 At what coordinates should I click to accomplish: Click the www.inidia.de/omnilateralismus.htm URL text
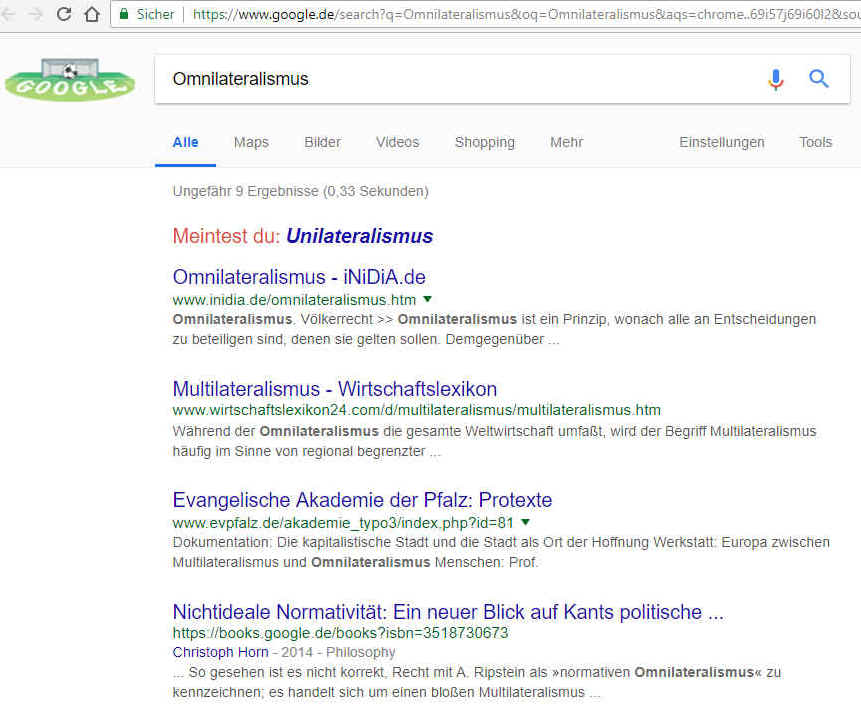(294, 300)
